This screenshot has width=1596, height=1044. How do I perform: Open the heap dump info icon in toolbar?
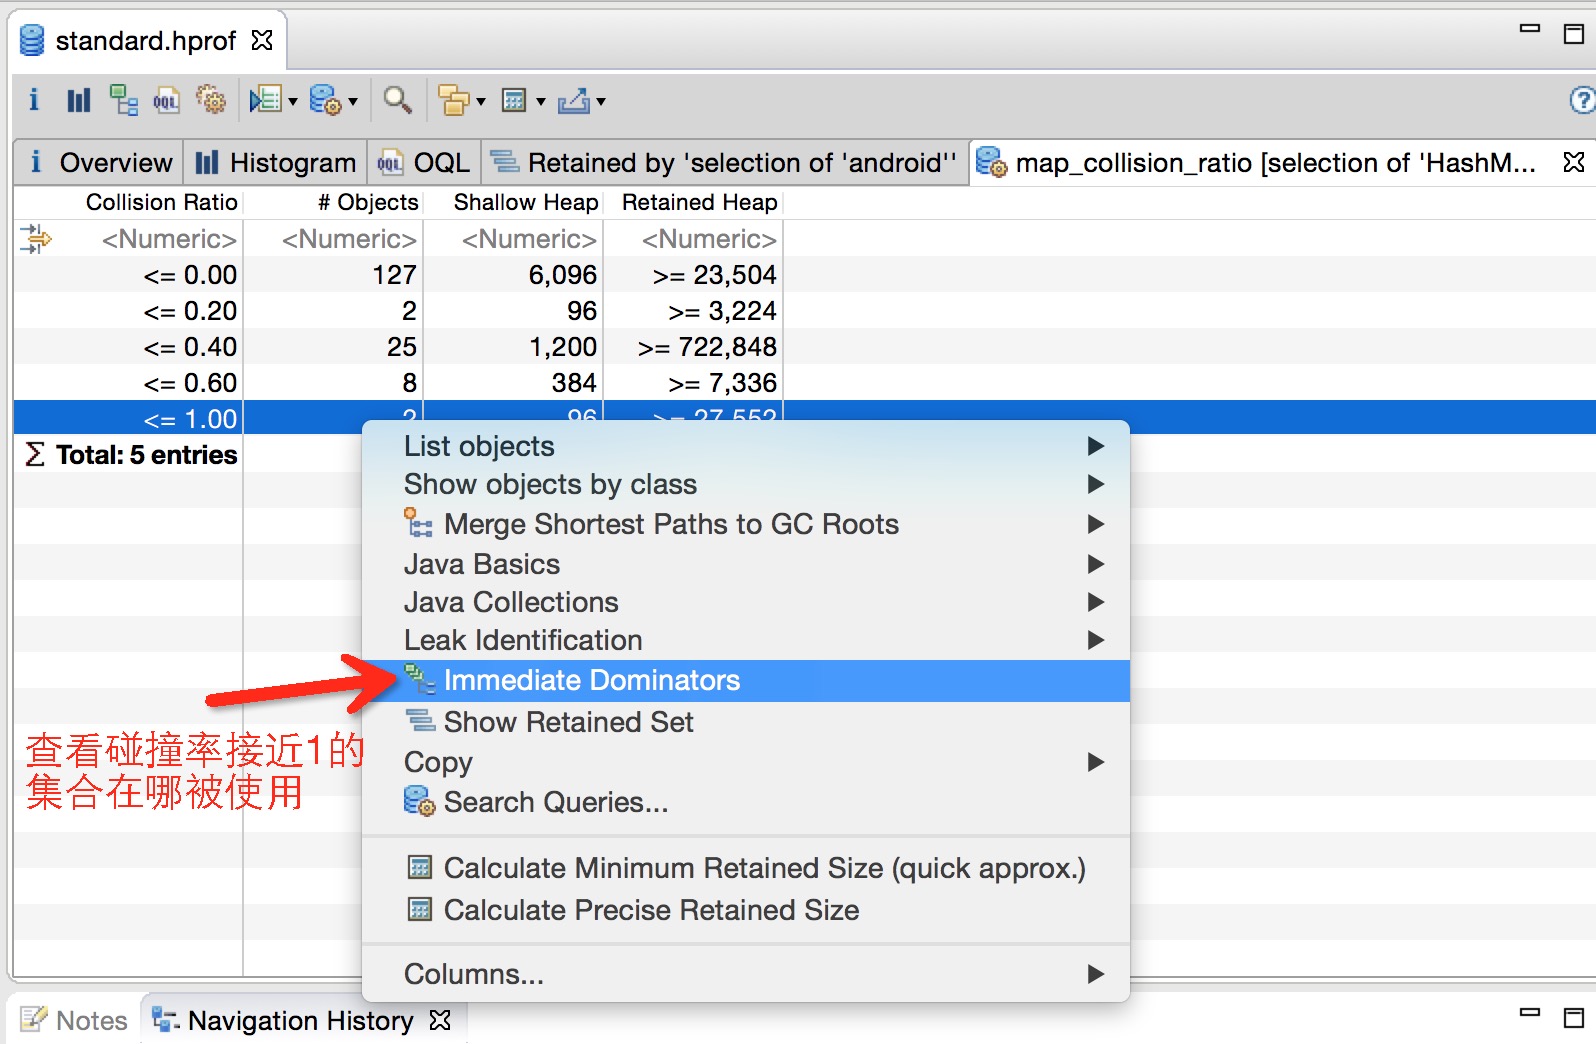34,100
